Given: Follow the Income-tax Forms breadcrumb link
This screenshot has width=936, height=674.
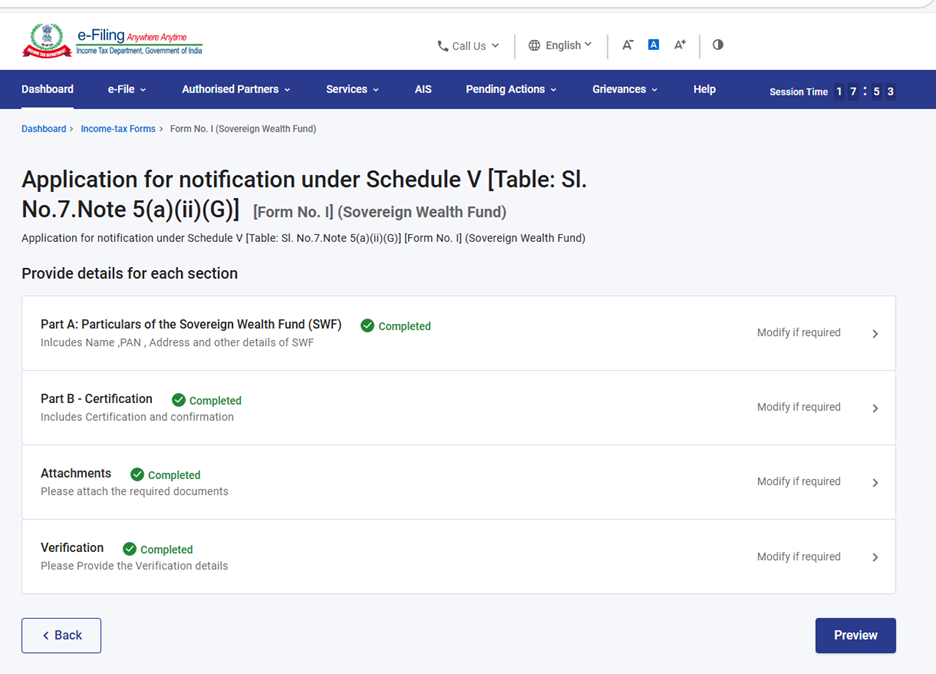Looking at the screenshot, I should pyautogui.click(x=118, y=129).
